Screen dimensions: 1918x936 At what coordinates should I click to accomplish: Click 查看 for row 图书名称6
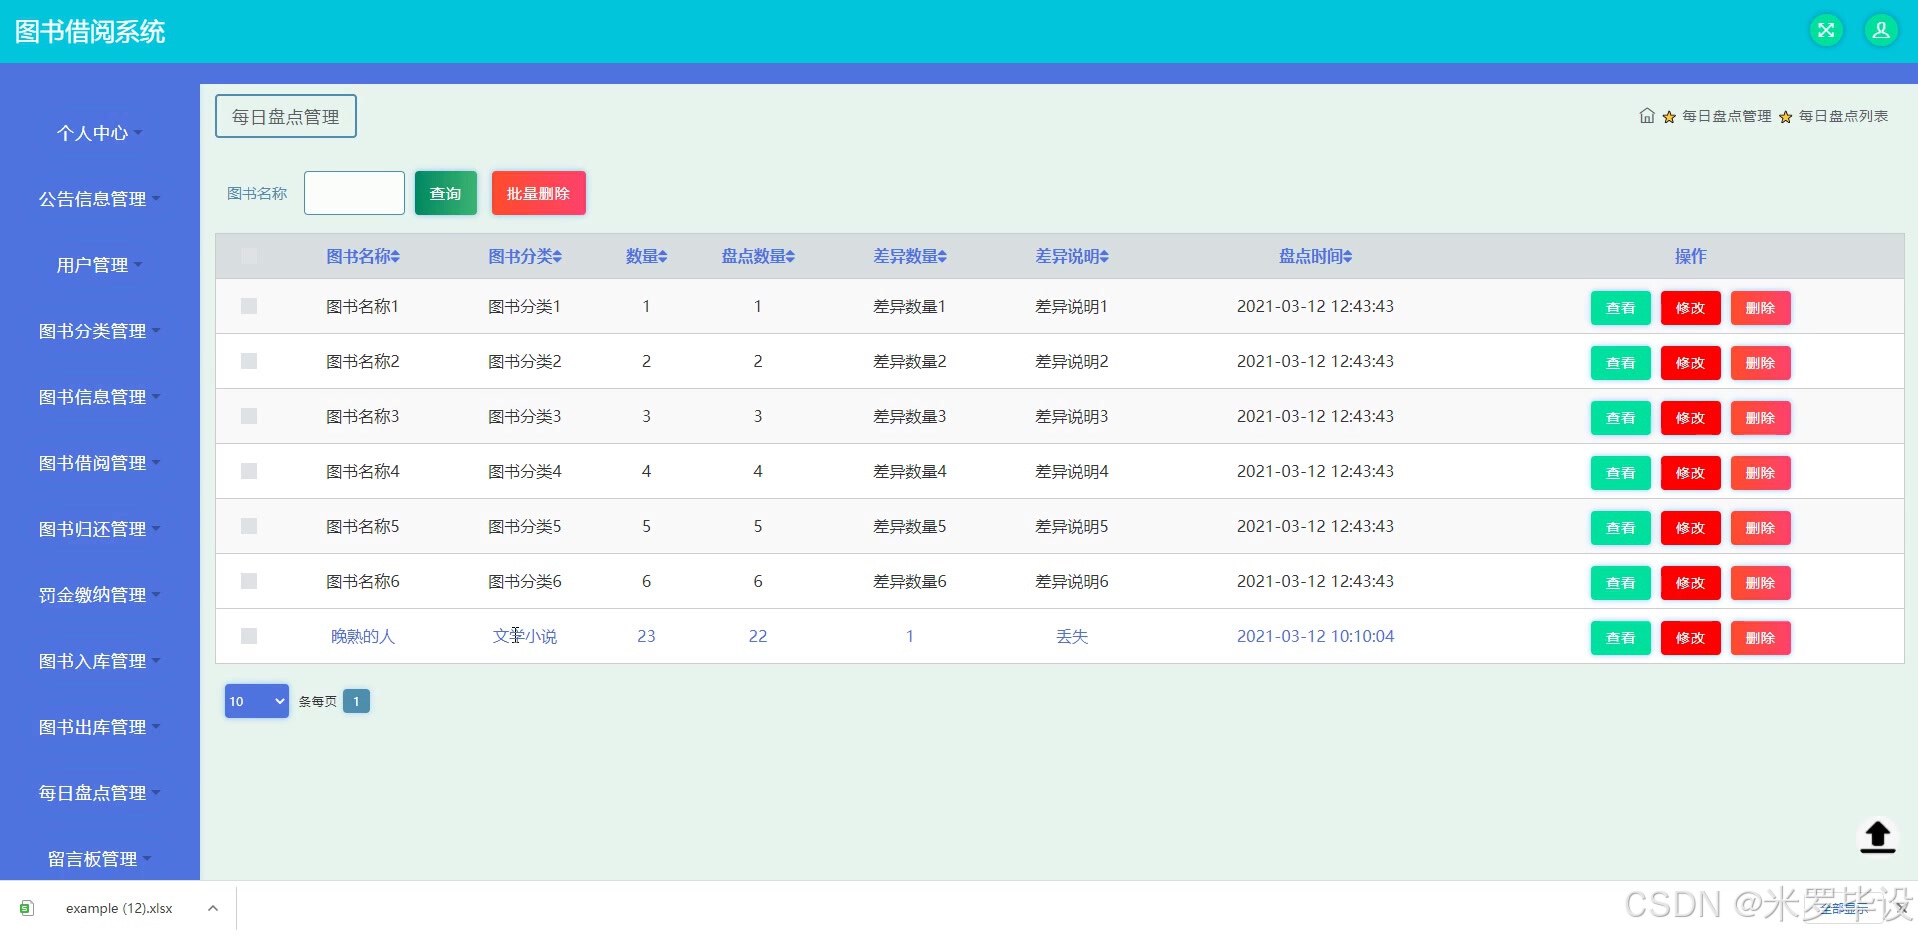click(x=1620, y=583)
